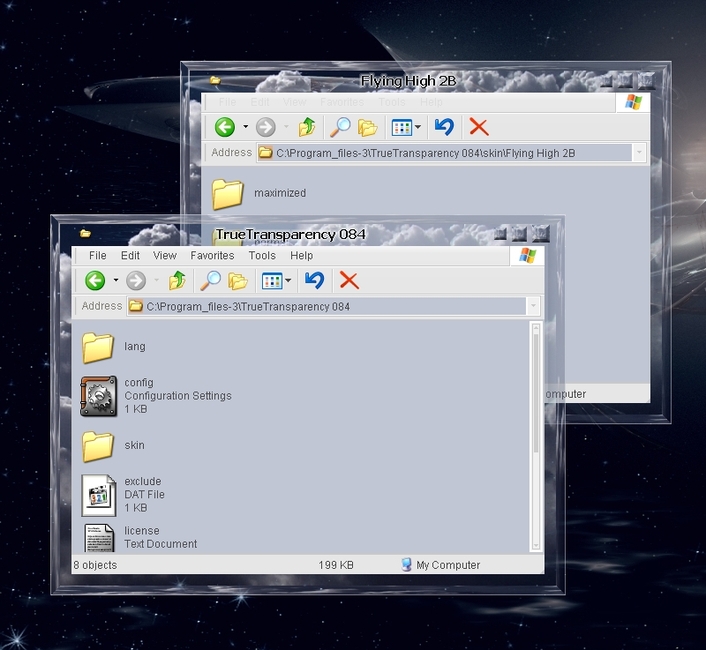This screenshot has height=650, width=706.
Task: Open File menu in TrueTransparency 084 window
Action: tap(98, 255)
